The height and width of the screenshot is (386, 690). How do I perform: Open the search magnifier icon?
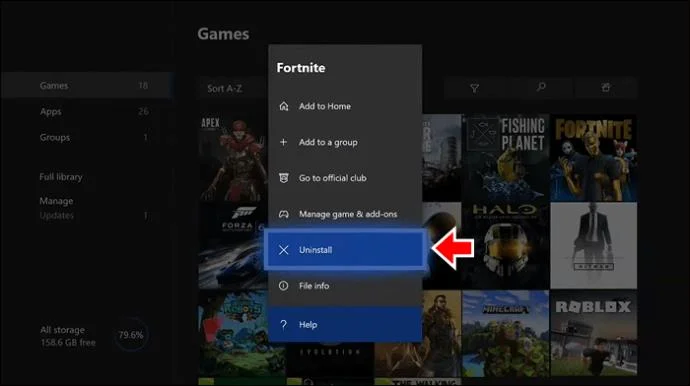[541, 88]
